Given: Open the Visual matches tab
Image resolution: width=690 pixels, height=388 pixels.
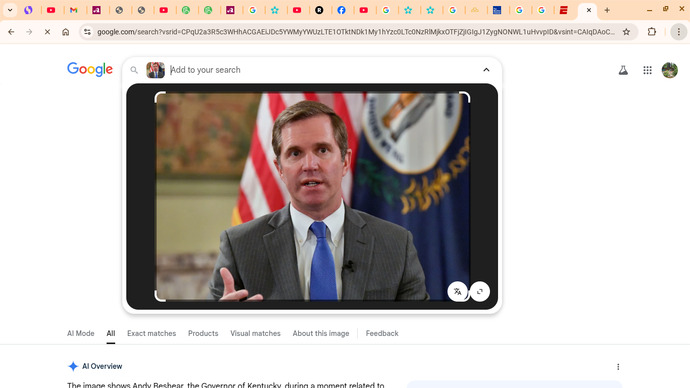Looking at the screenshot, I should 255,333.
